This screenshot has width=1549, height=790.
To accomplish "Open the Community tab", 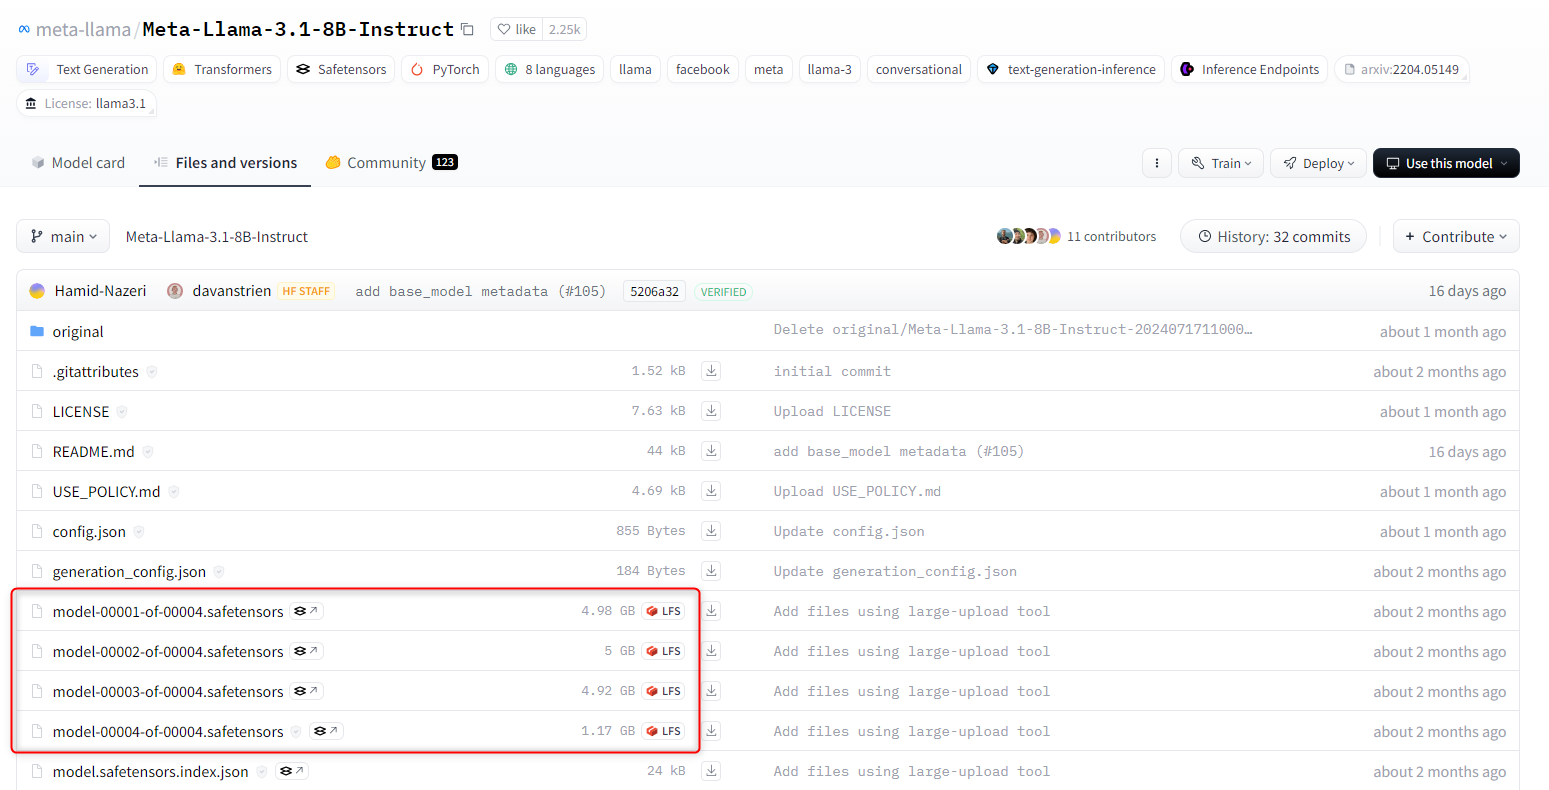I will [390, 163].
